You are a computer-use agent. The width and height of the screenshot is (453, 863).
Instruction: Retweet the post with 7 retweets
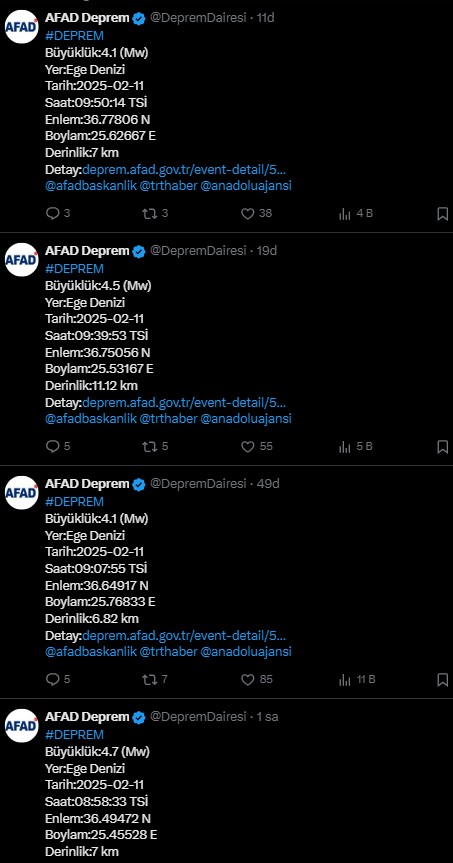(x=155, y=679)
